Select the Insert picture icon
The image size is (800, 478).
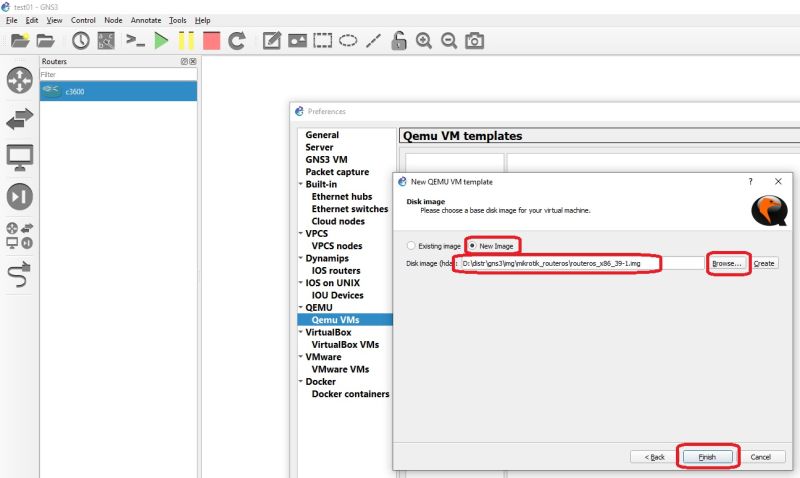(x=297, y=40)
